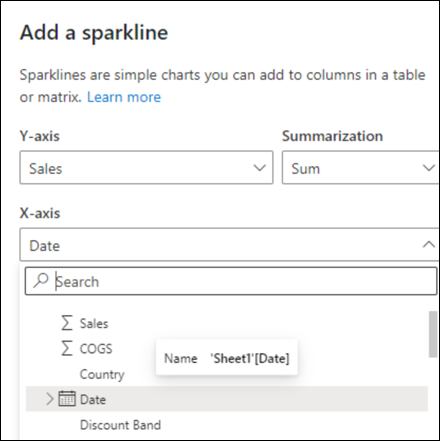Click into the Search field
Image resolution: width=440 pixels, height=441 pixels.
231,281
